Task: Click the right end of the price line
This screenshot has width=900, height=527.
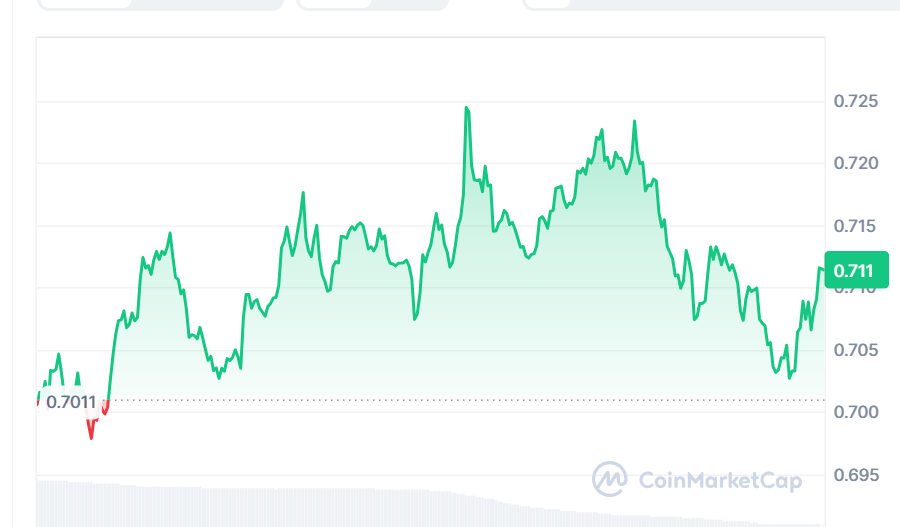Action: pyautogui.click(x=822, y=269)
